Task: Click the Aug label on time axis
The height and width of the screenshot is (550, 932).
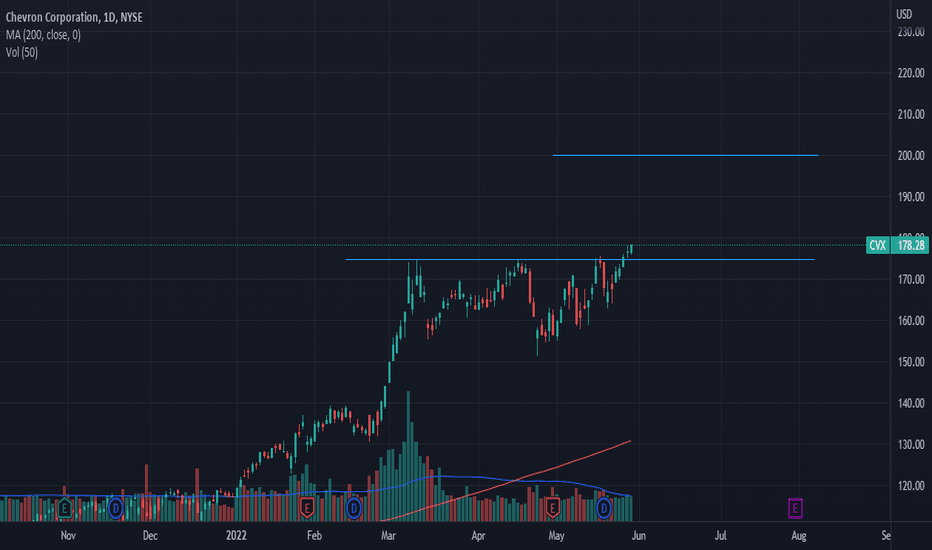Action: [799, 536]
